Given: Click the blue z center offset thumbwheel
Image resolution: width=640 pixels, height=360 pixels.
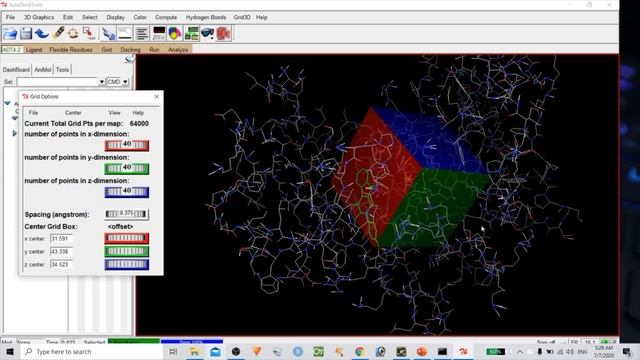Looking at the screenshot, I should coord(127,264).
